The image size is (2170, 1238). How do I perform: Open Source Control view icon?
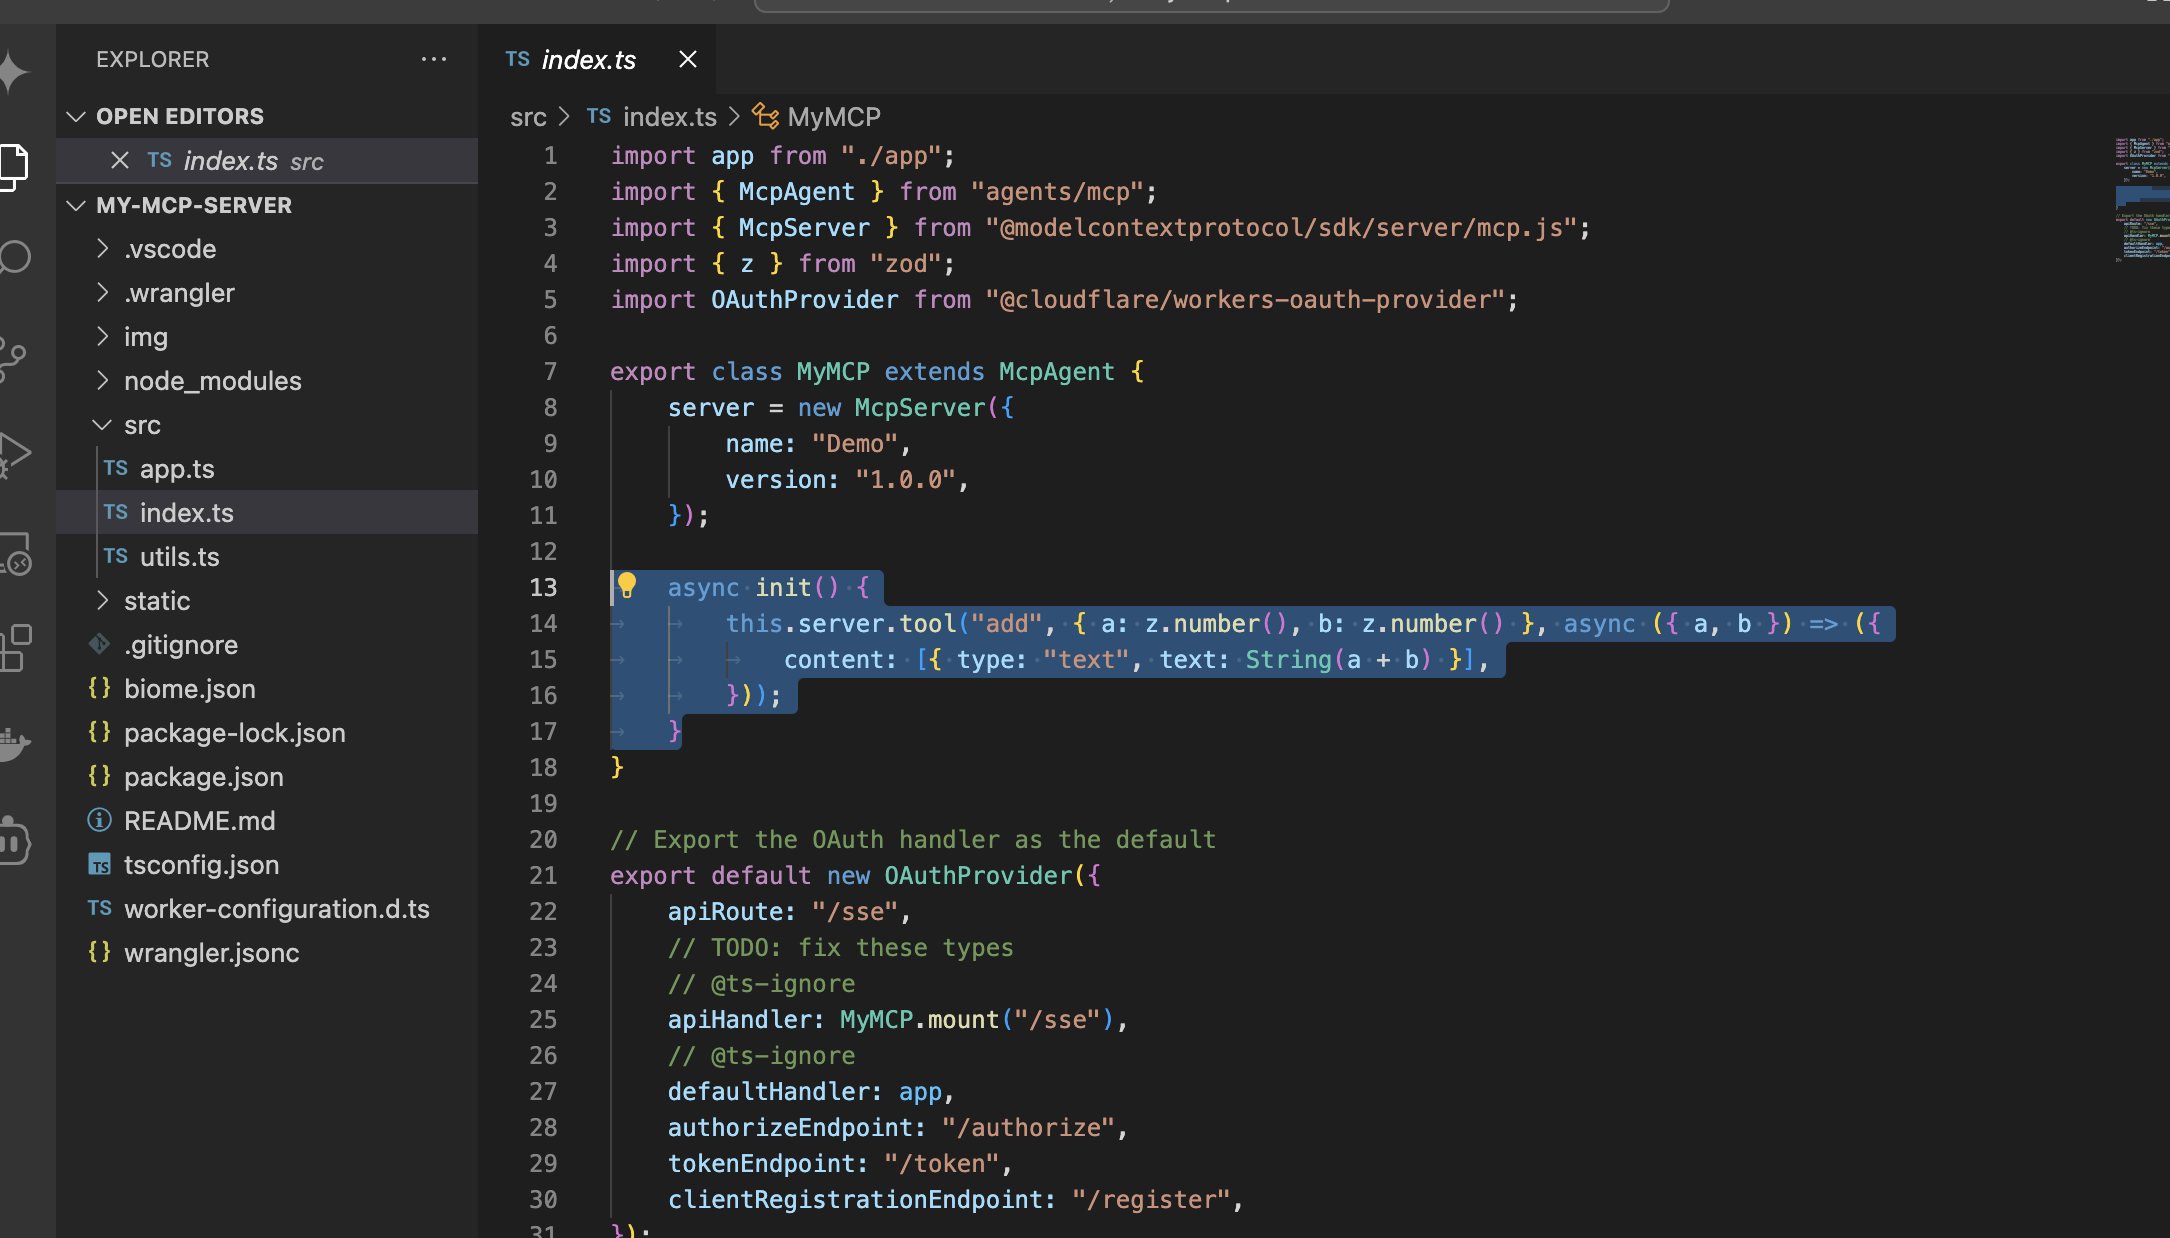coord(14,358)
